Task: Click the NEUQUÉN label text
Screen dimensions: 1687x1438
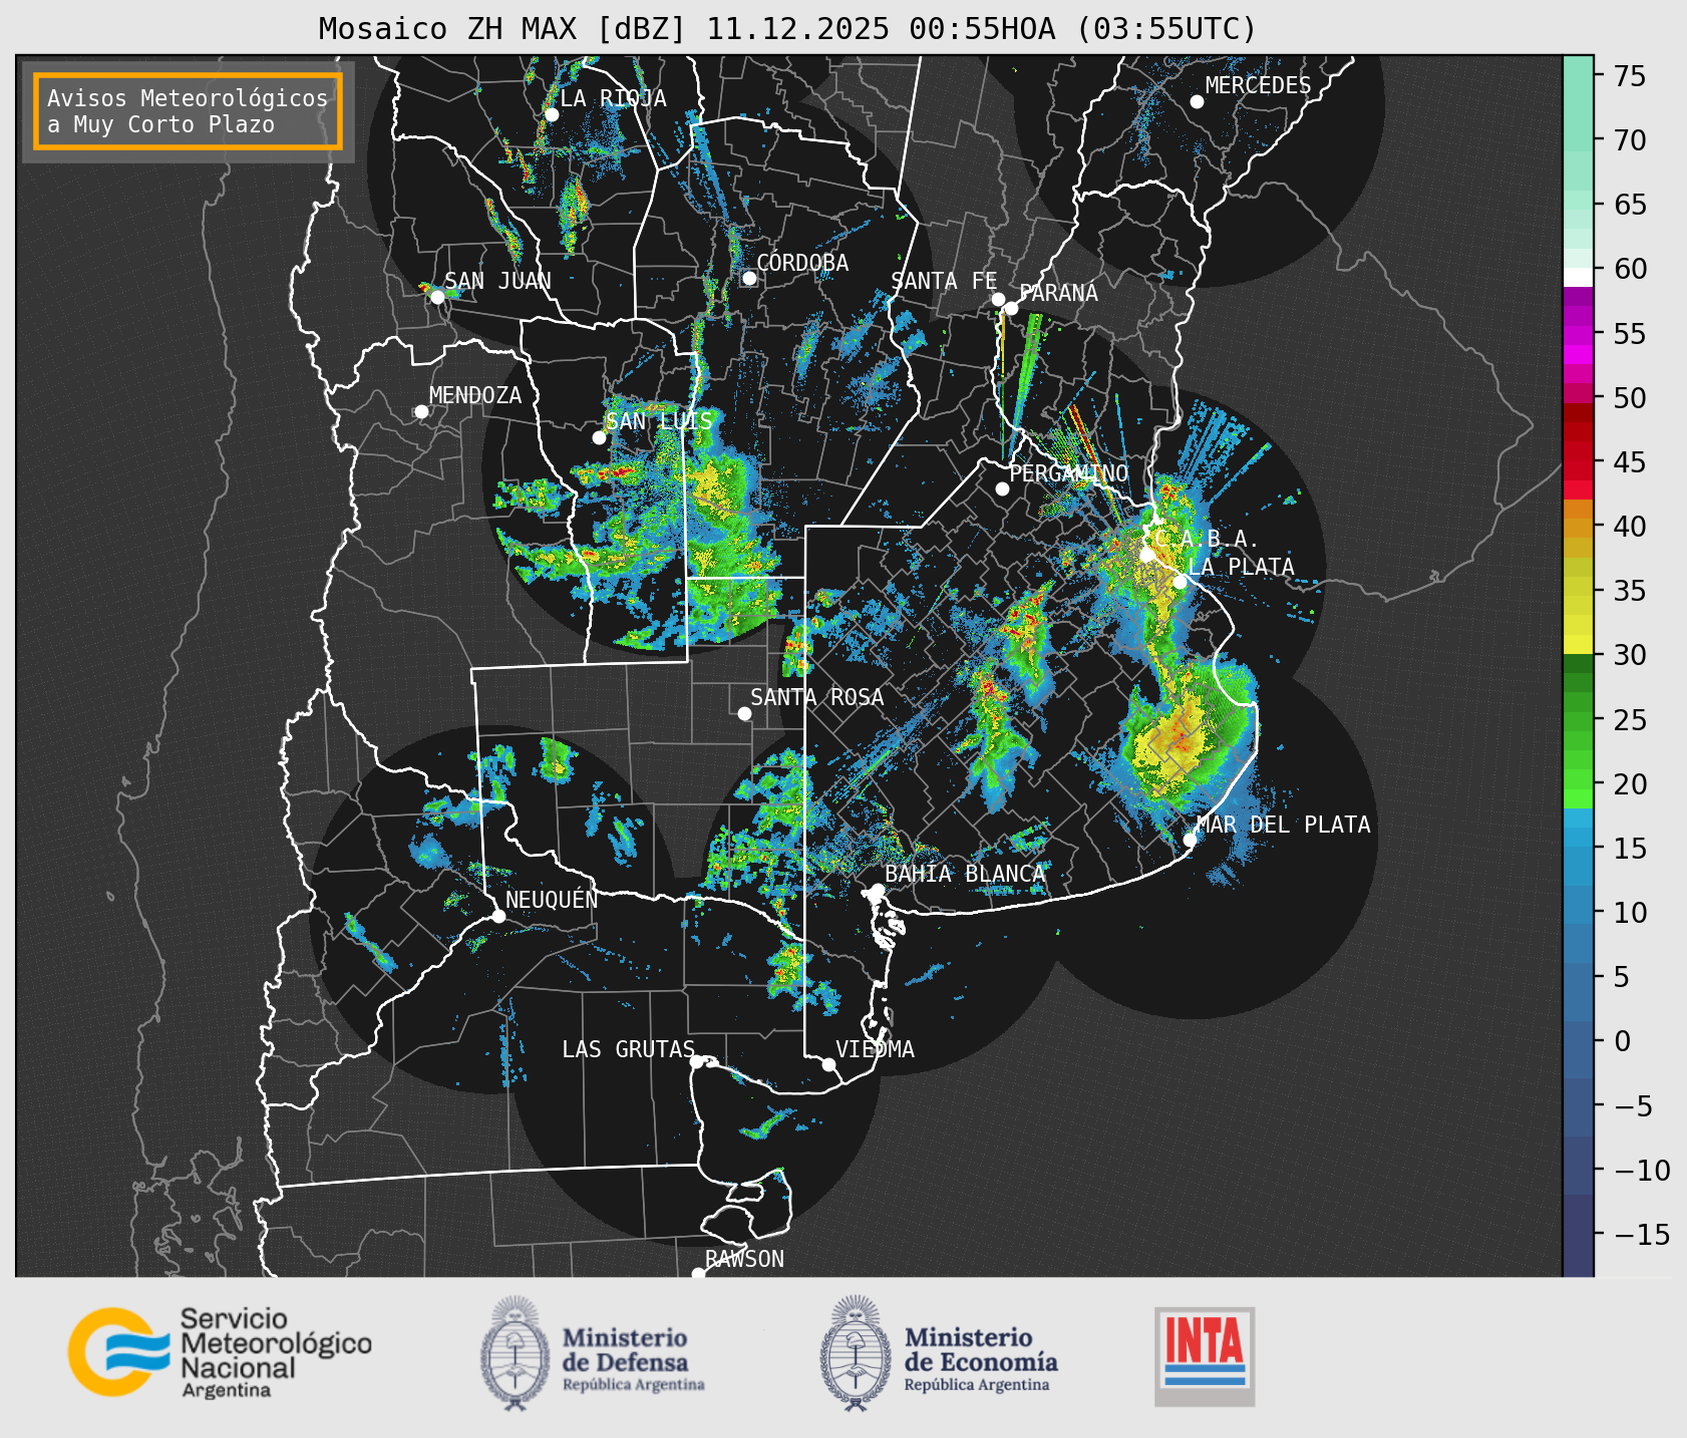Action: click(x=552, y=899)
